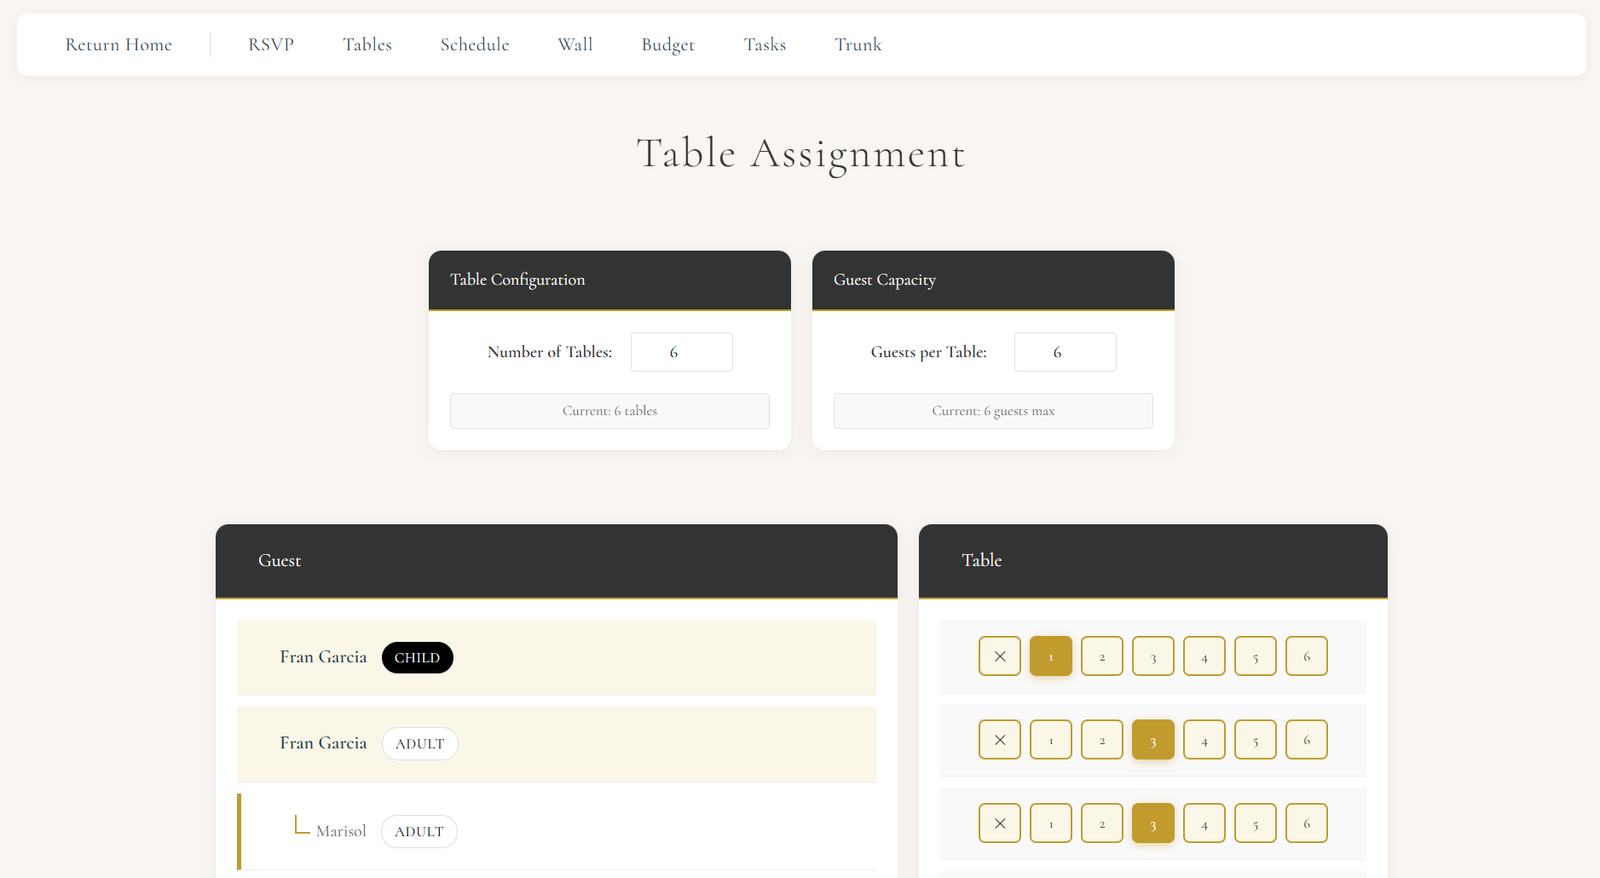Assign Marisol to table 5
This screenshot has width=1600, height=878.
point(1255,823)
